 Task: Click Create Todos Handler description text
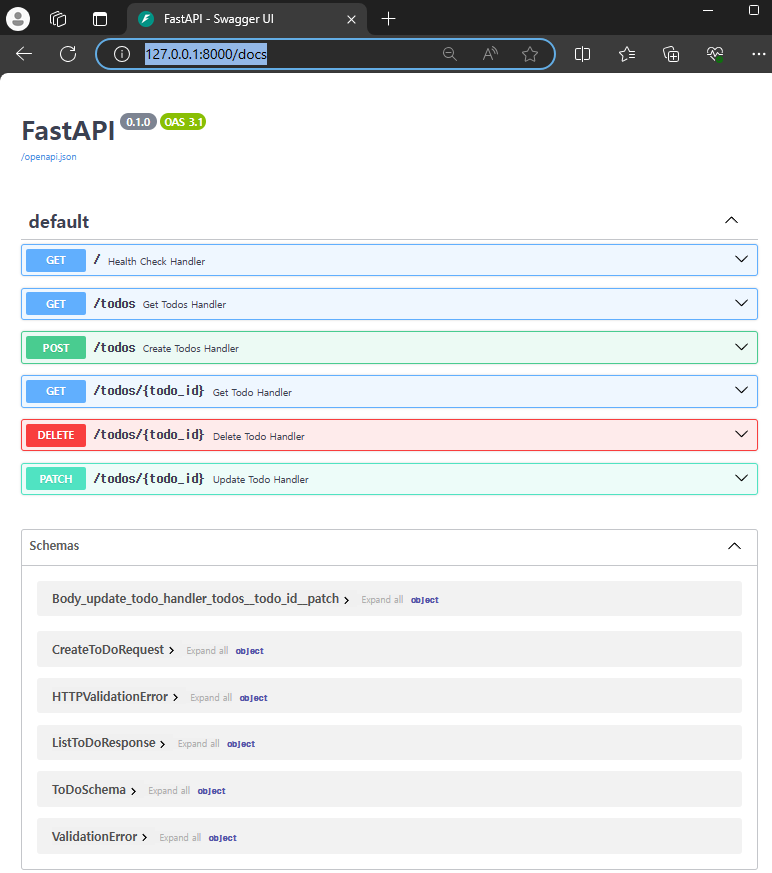click(191, 349)
